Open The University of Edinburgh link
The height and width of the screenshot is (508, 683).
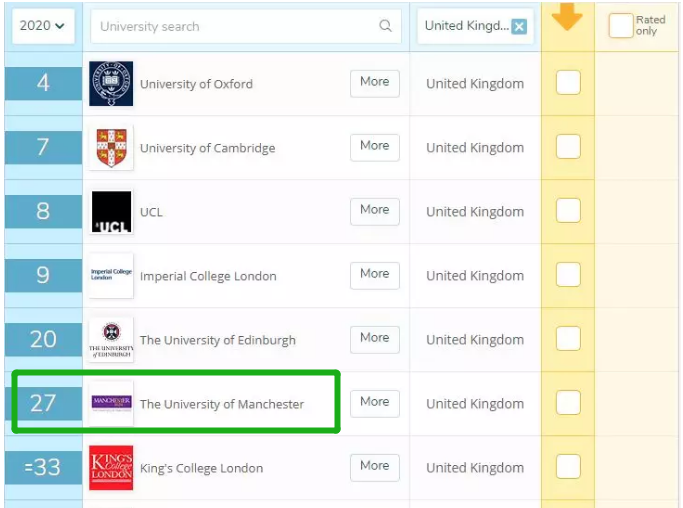pos(217,340)
